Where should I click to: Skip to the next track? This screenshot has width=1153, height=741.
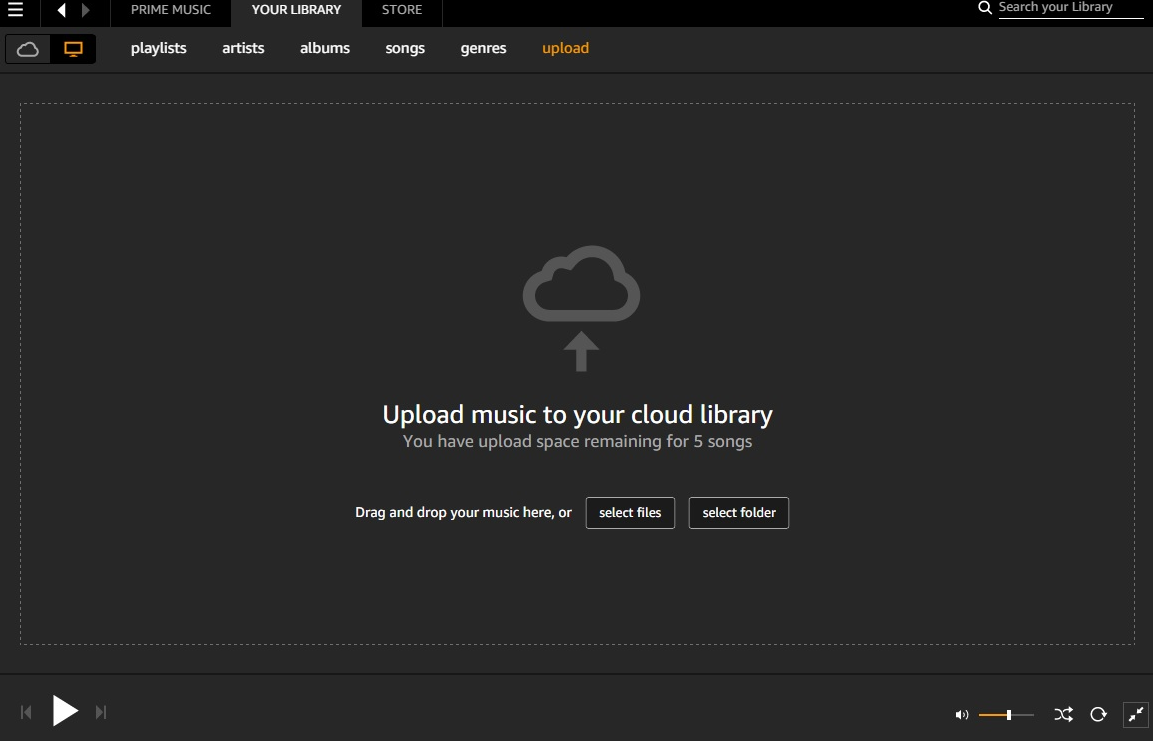101,712
